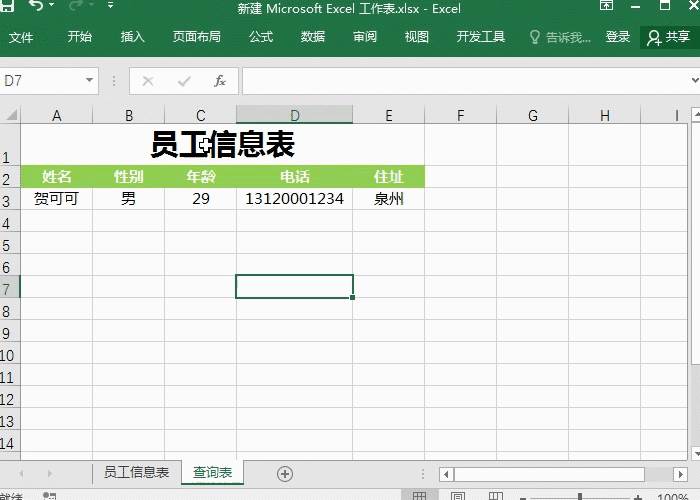Select column B header
700x500 pixels.
(129, 115)
